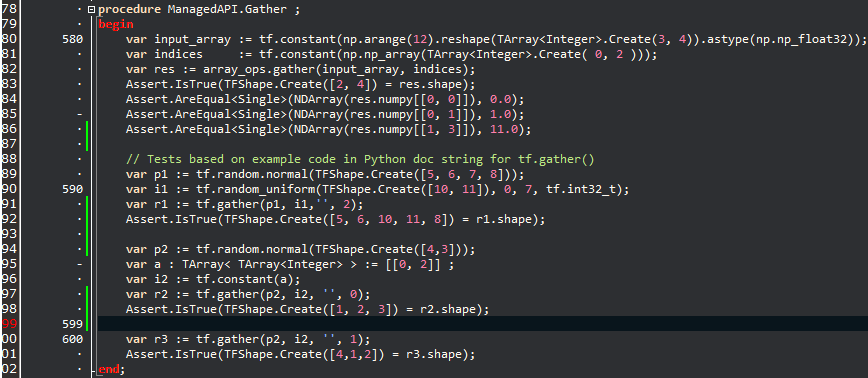This screenshot has height=378, width=868.
Task: Click line number 78 in the margin
Action: pyautogui.click(x=8, y=9)
